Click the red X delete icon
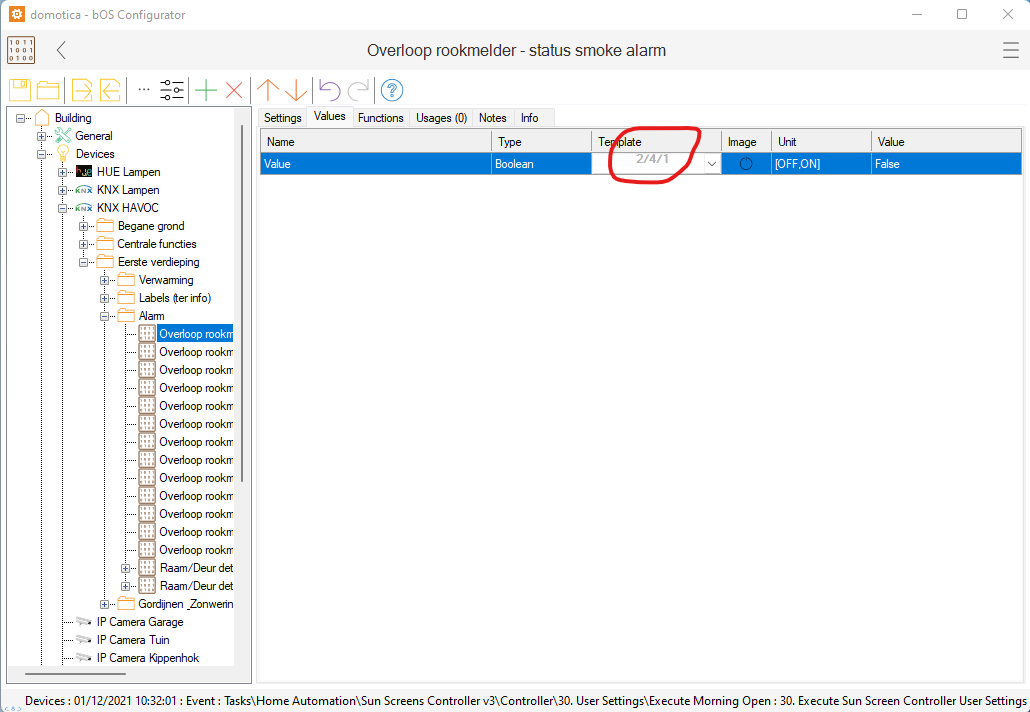1030x712 pixels. pyautogui.click(x=234, y=90)
